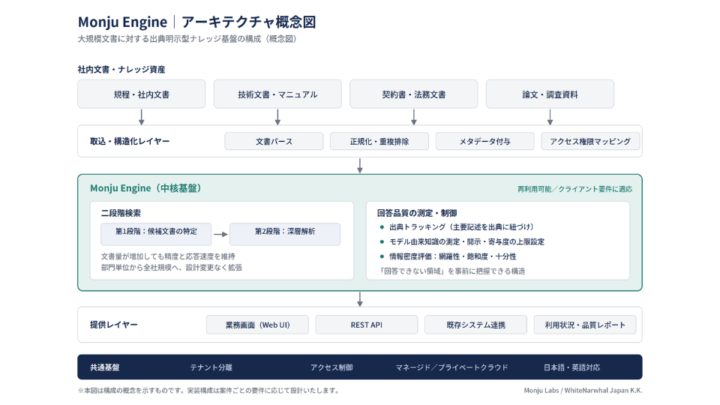Screen dimensions: 720x405
Task: Click the 第2段階:深層解析 box
Action: tap(285, 234)
